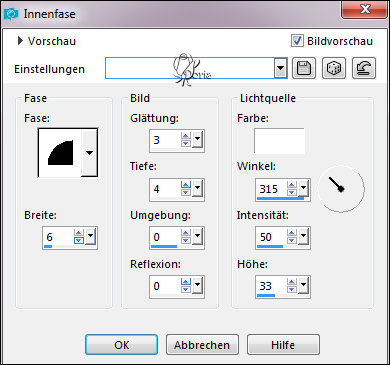Image resolution: width=390 pixels, height=365 pixels.
Task: Click the randomize parameters dice icon
Action: pos(334,68)
